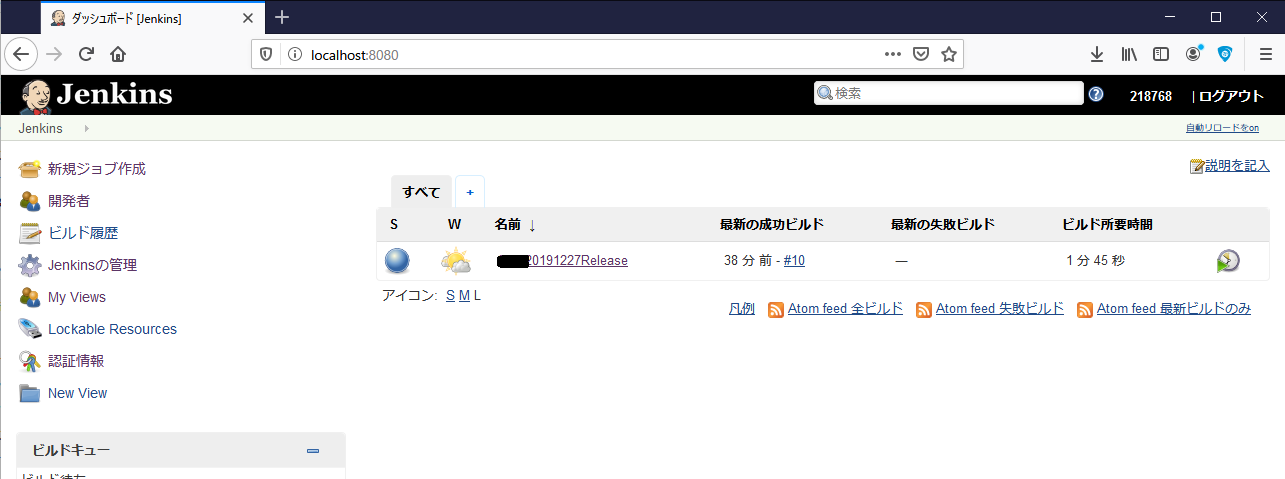Click the Jenkins breadcrumb link
This screenshot has width=1285, height=479.
point(40,129)
